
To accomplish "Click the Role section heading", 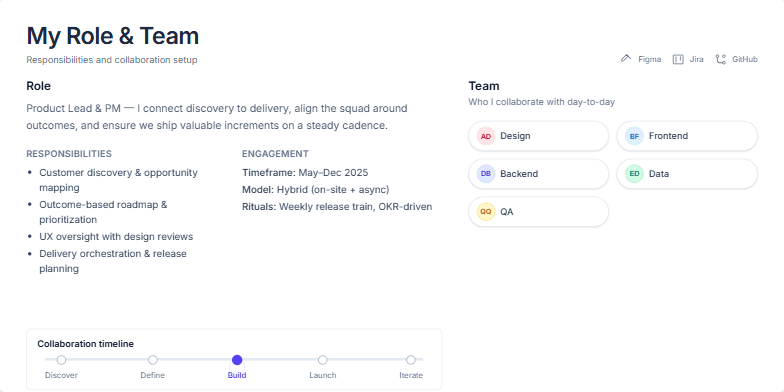I will [x=38, y=86].
